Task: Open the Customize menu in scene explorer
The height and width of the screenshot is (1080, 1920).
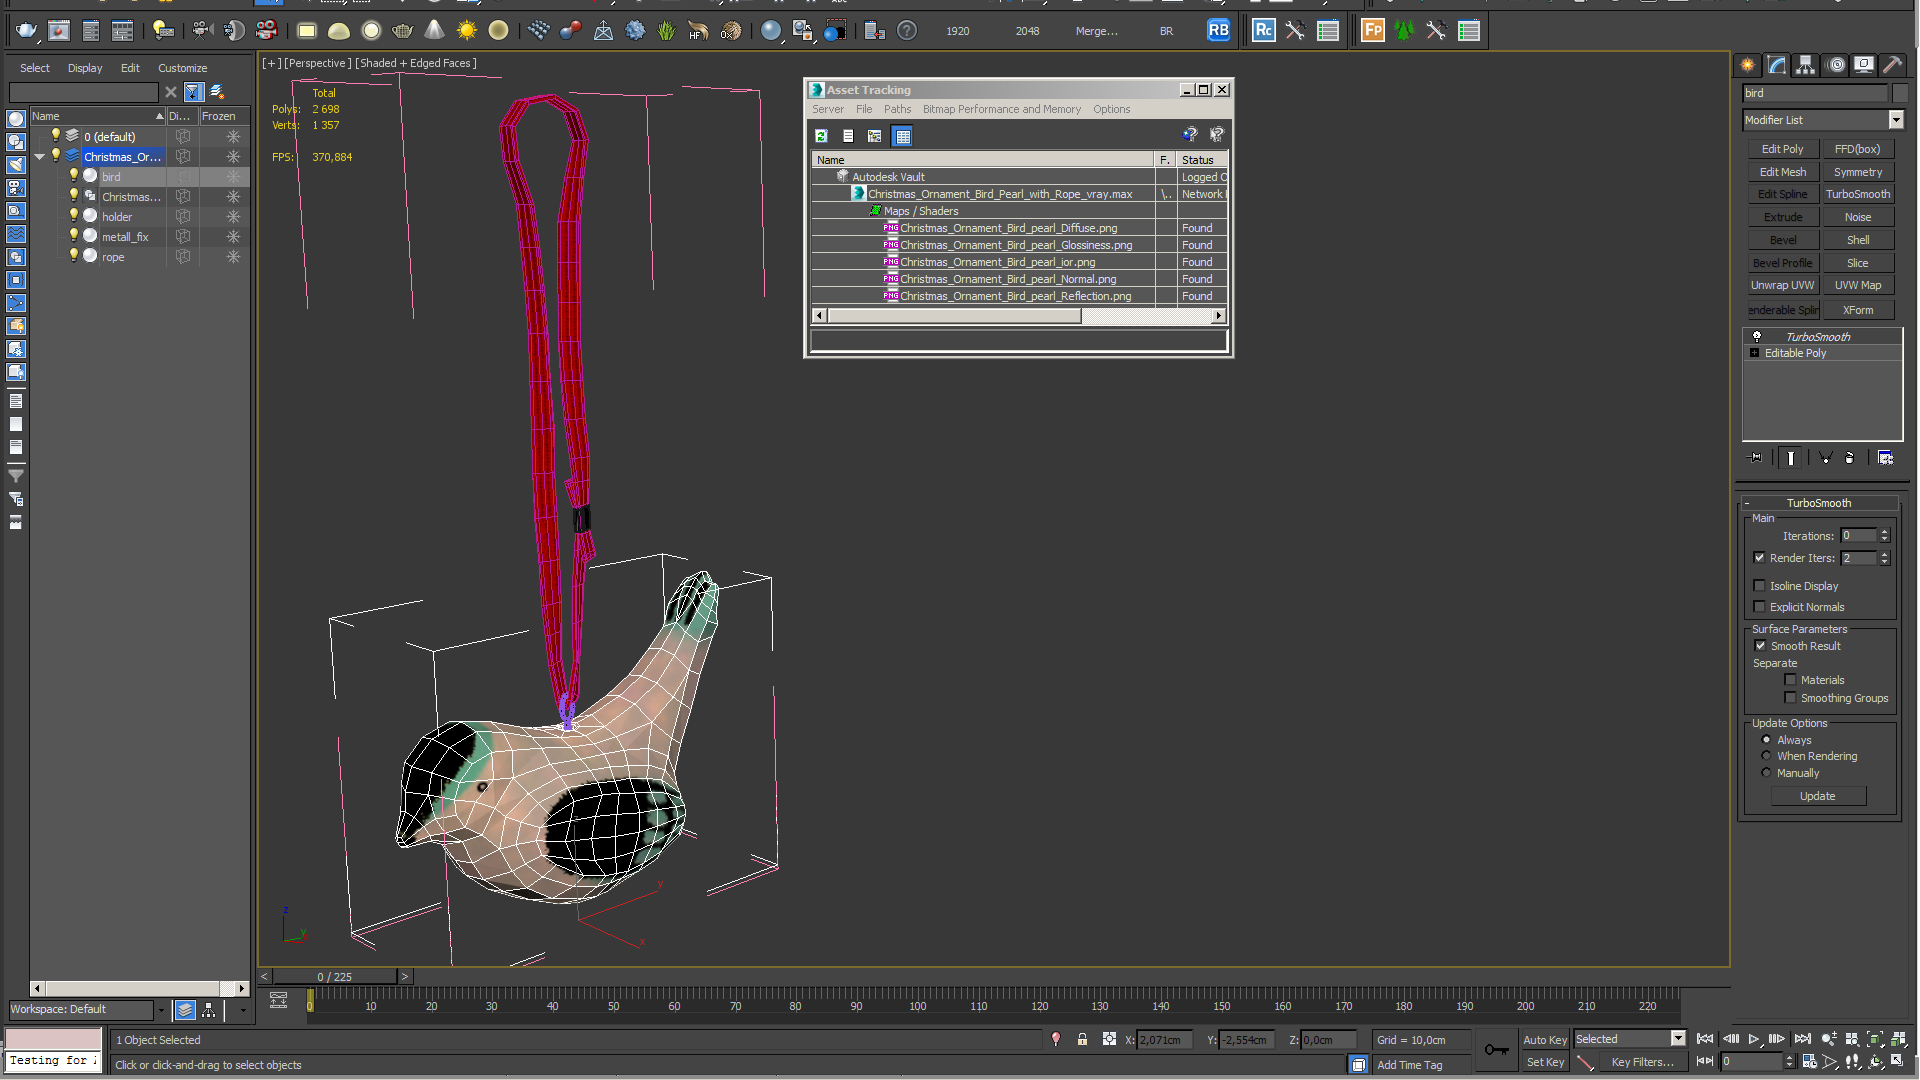Action: 182,68
